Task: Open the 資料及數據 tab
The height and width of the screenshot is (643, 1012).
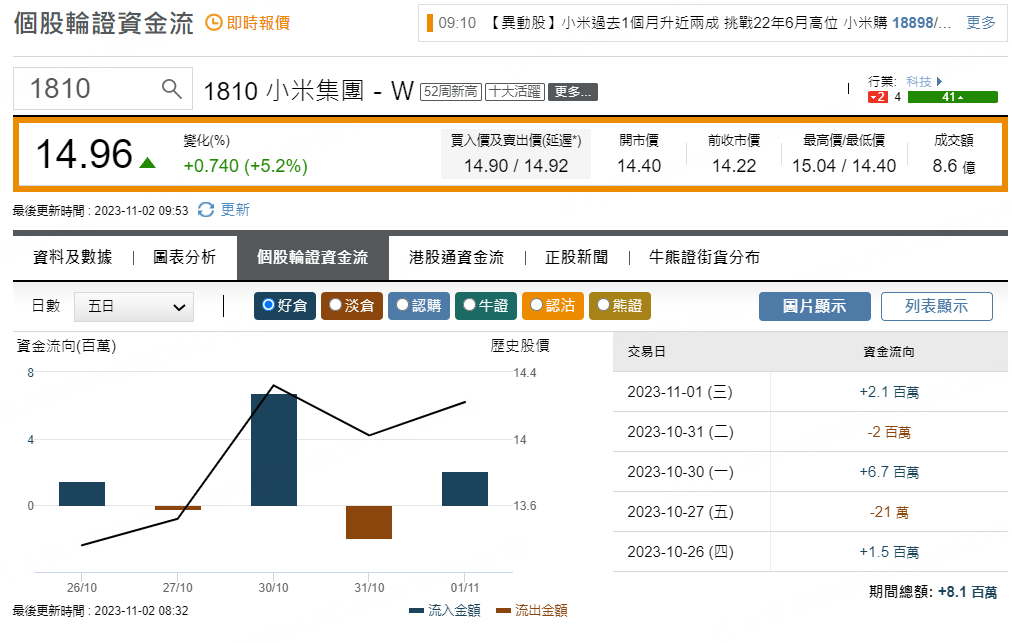Action: [72, 257]
